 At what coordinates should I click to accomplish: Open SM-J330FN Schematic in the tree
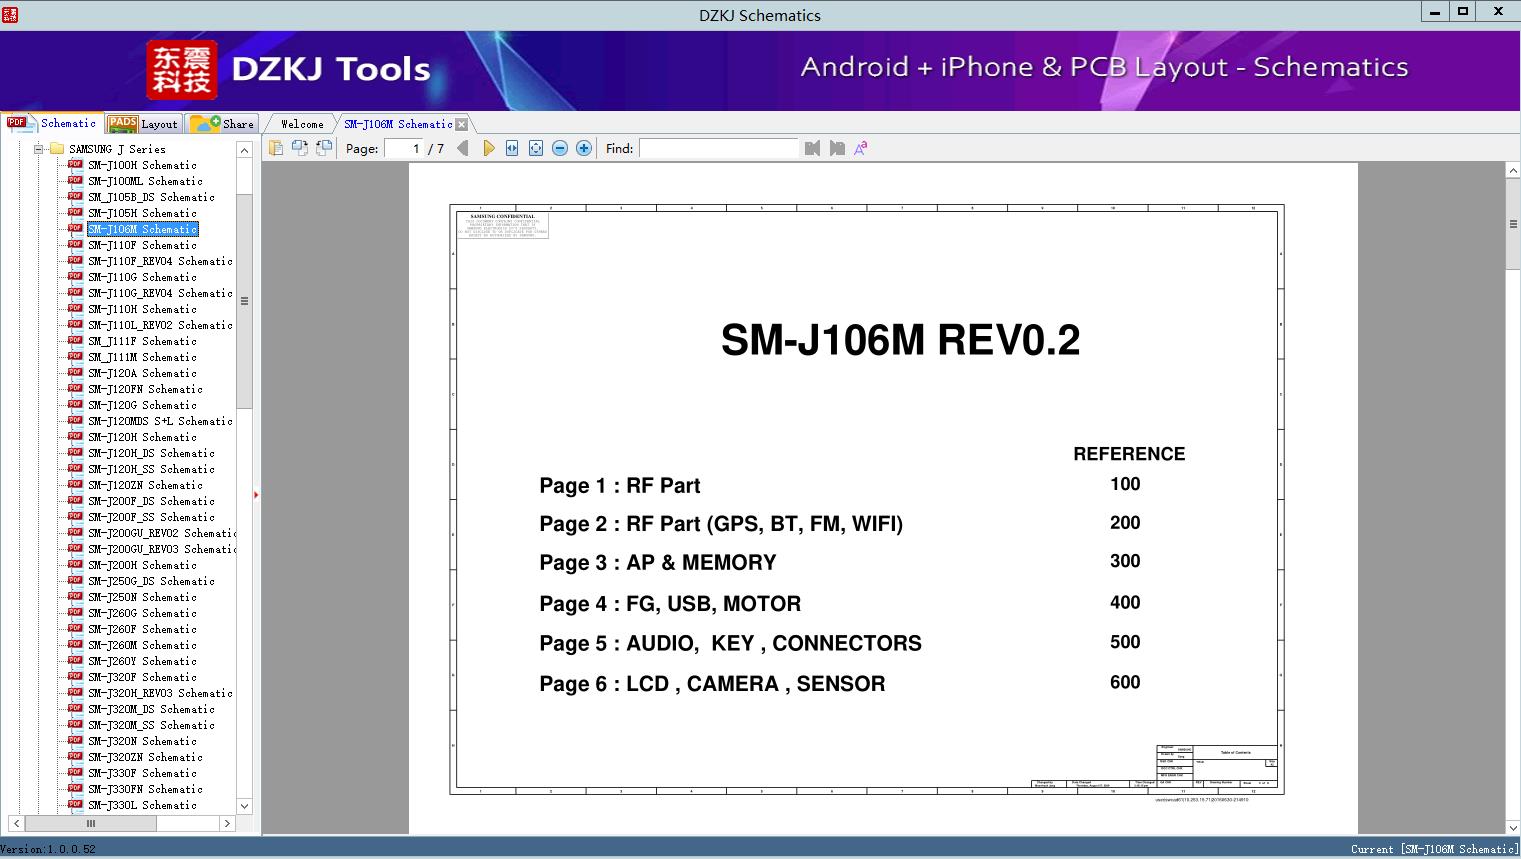145,789
